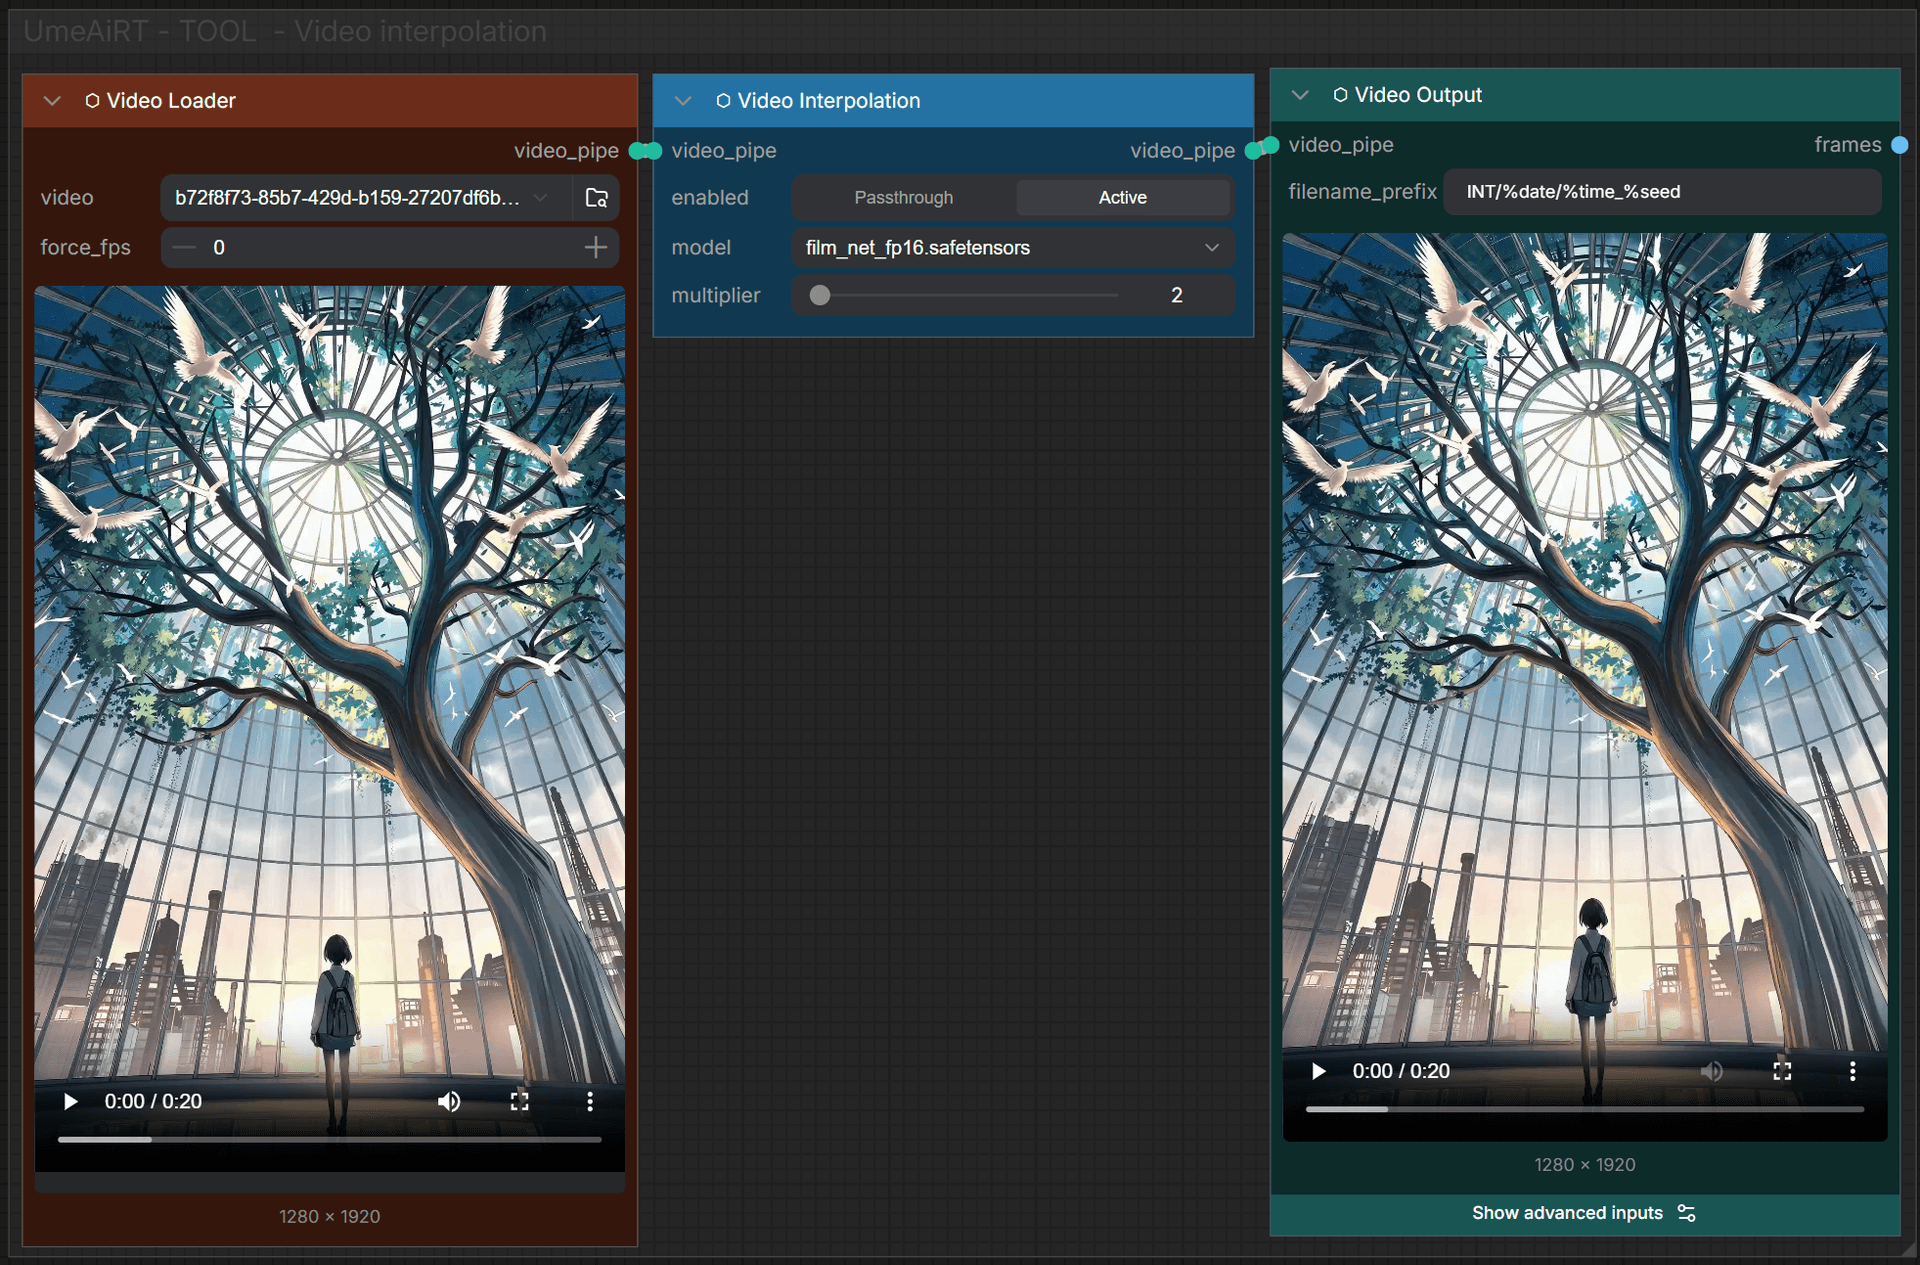Click the Video Output video_pipe input port
The width and height of the screenshot is (1920, 1265).
tap(1271, 145)
